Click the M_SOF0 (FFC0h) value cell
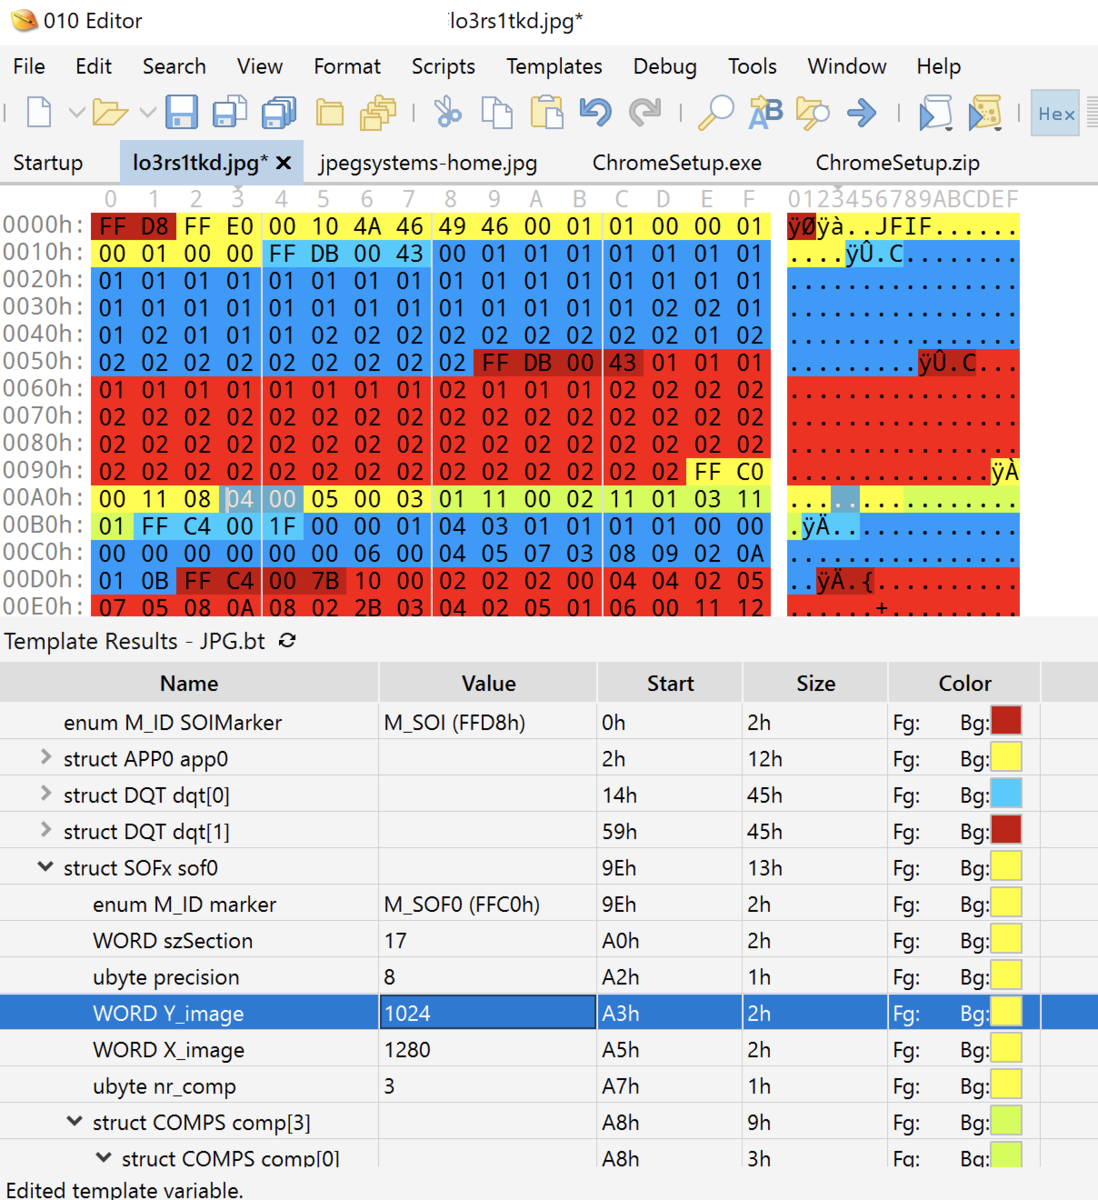Viewport: 1098px width, 1200px height. point(488,904)
